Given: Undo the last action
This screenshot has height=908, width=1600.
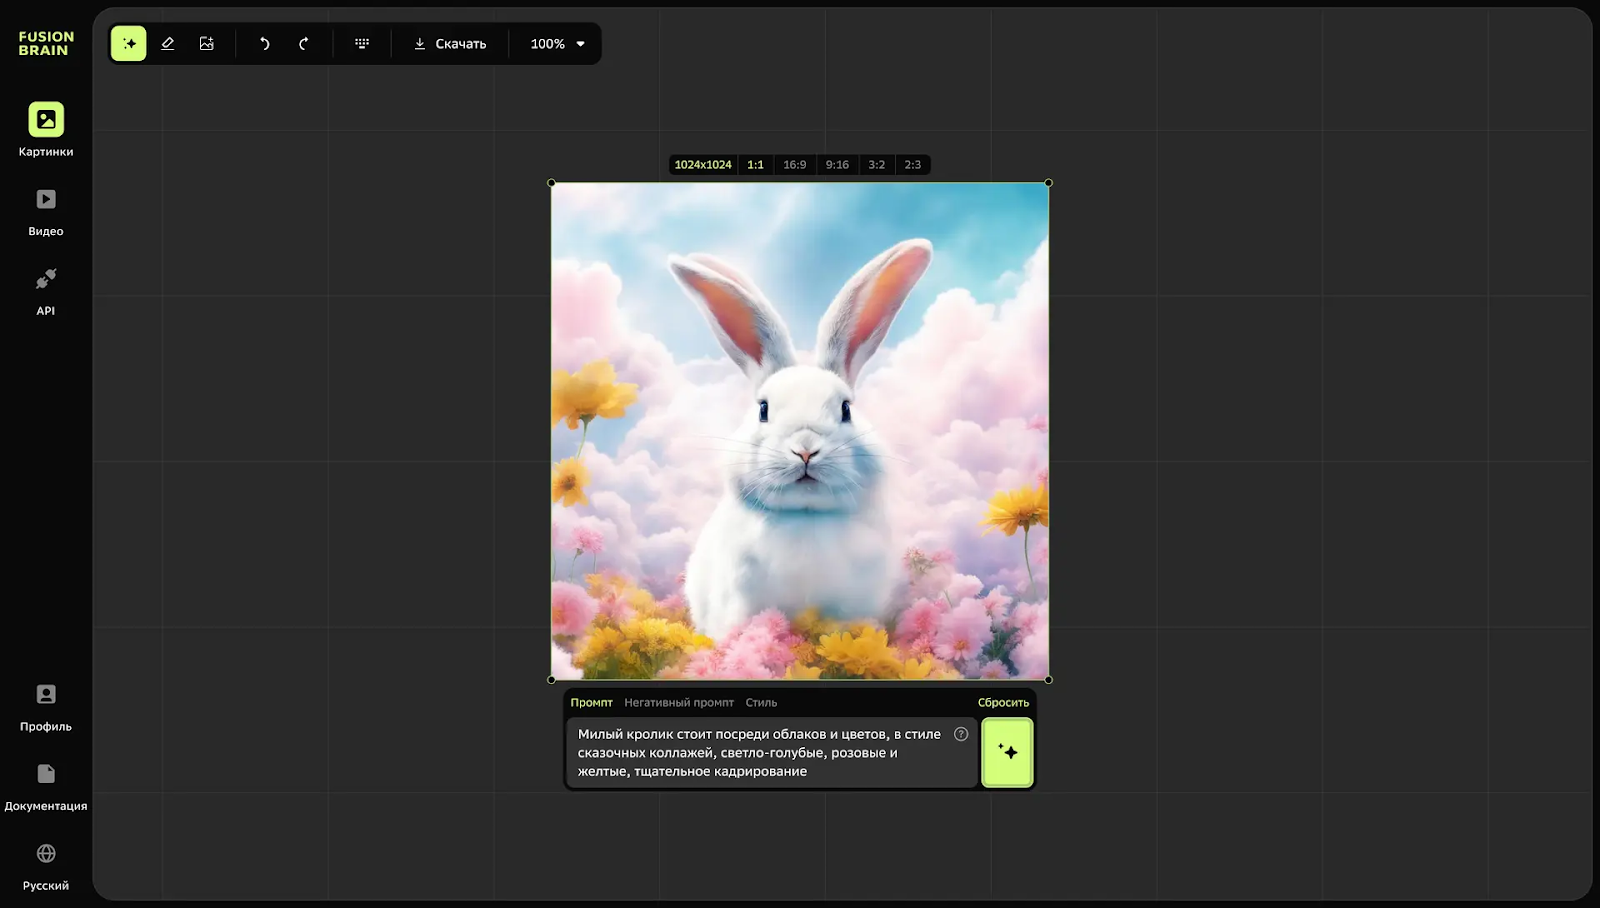Looking at the screenshot, I should point(265,44).
